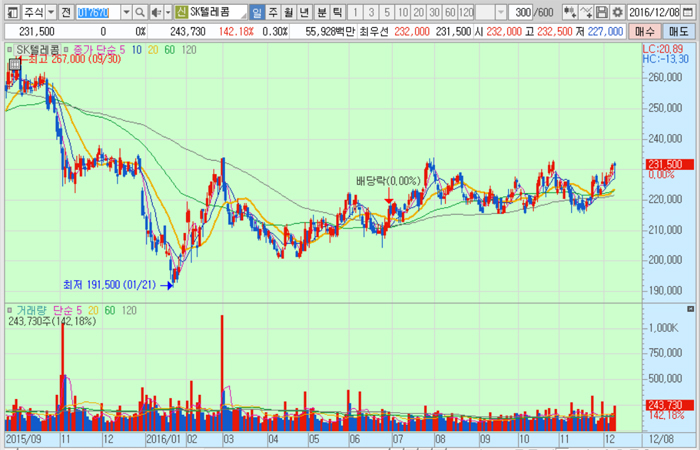Select the tick (틱) chart tab
The image size is (700, 450).
[337, 13]
